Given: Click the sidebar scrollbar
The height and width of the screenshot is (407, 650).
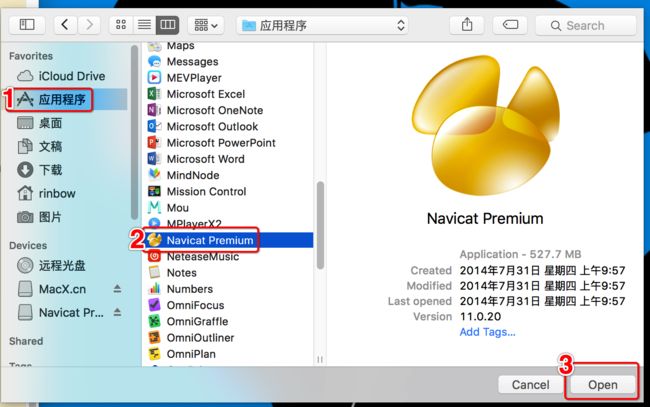Looking at the screenshot, I should pos(134,133).
